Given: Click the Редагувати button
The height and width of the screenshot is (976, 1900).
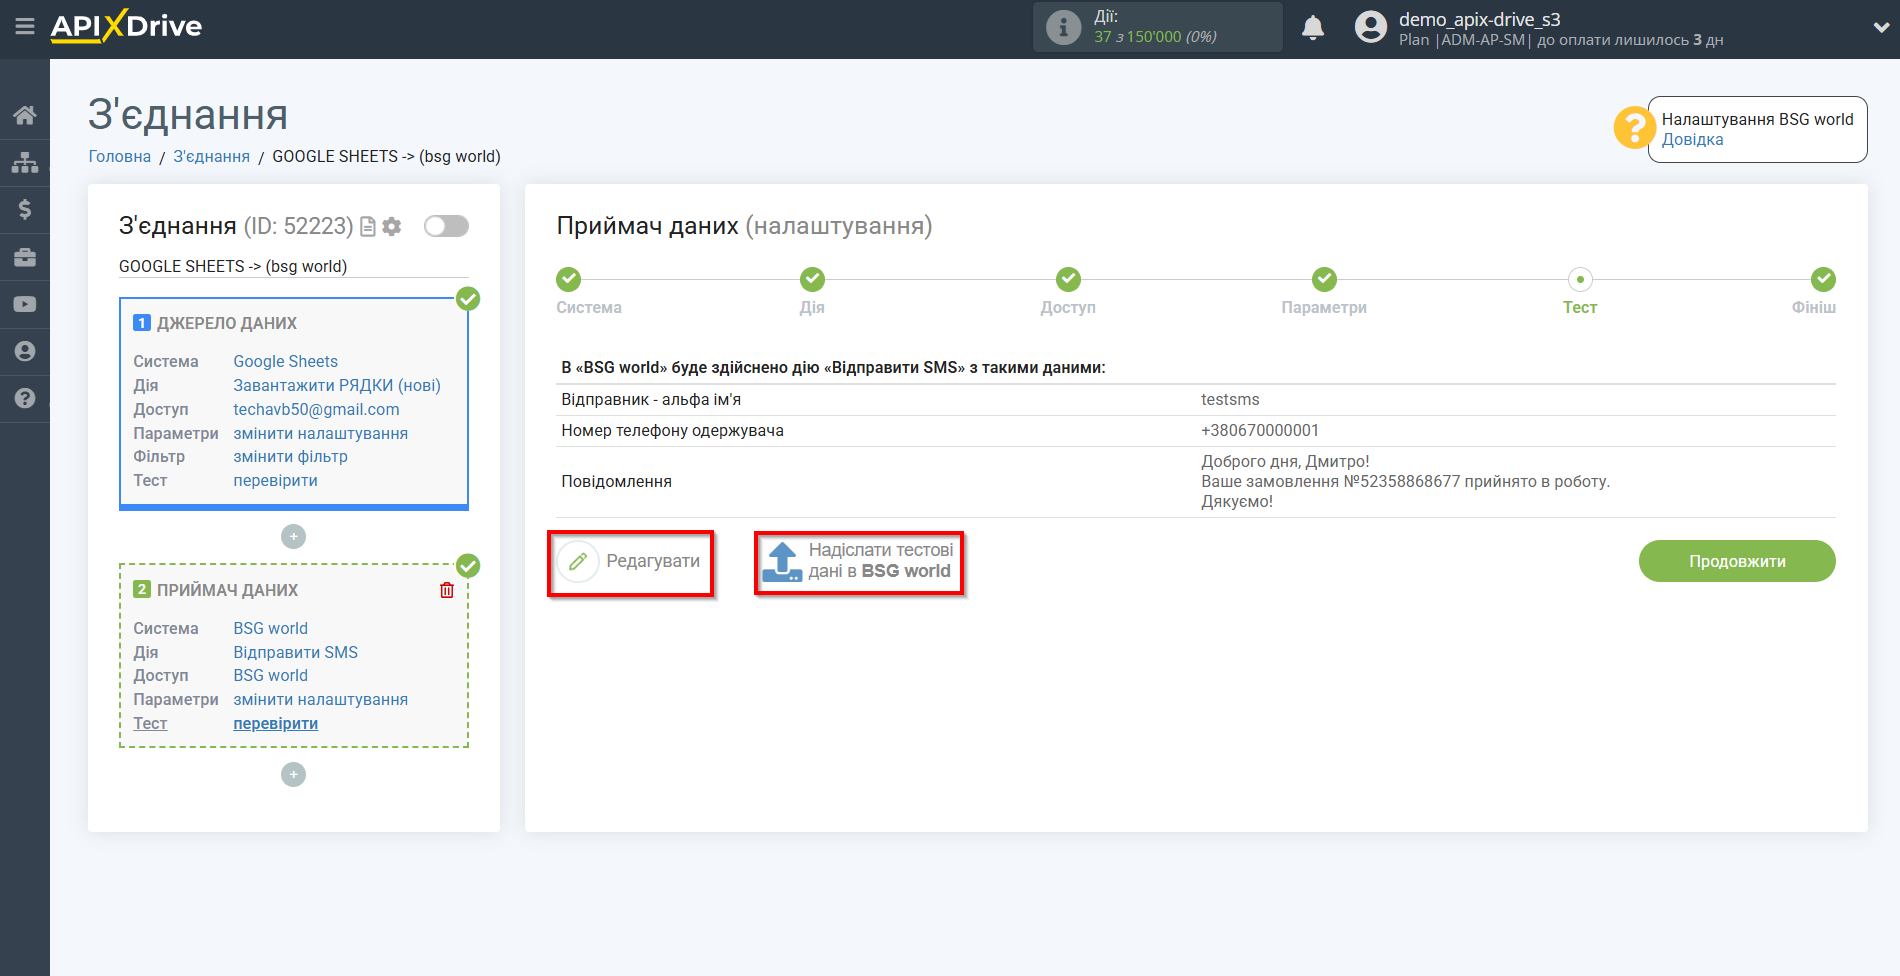Looking at the screenshot, I should pos(631,562).
